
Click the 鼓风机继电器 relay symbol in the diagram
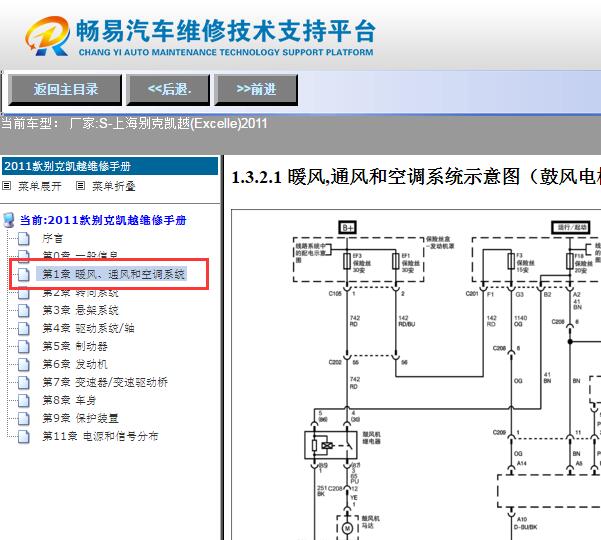[x=330, y=445]
